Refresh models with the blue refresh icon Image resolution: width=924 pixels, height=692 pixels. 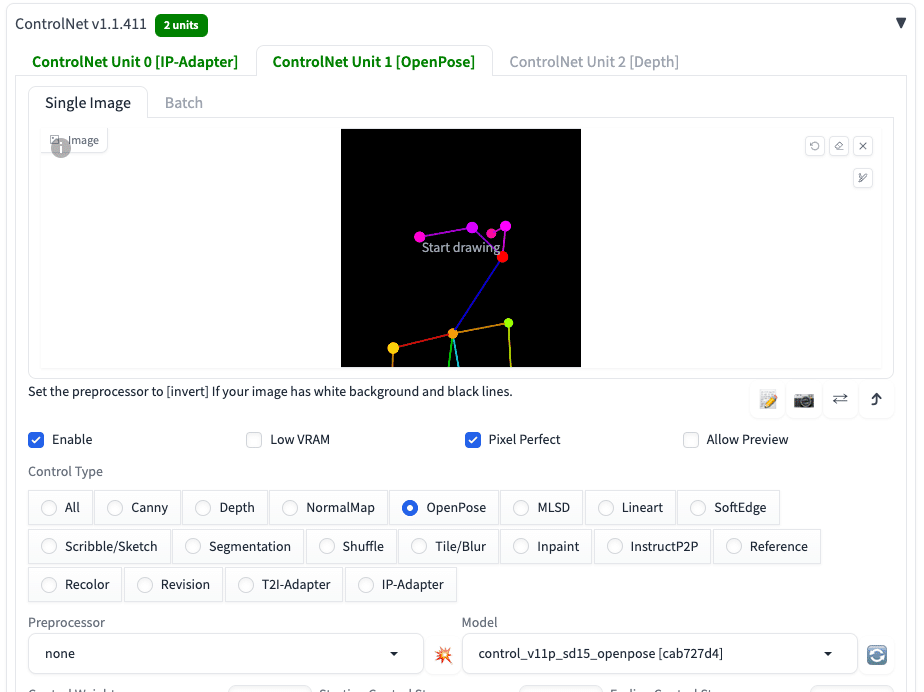click(876, 654)
